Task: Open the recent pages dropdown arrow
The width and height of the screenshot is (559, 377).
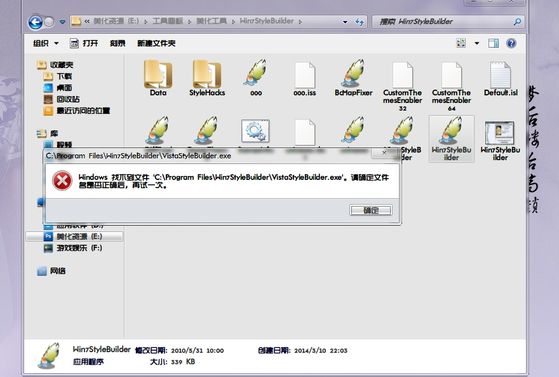Action: point(62,22)
